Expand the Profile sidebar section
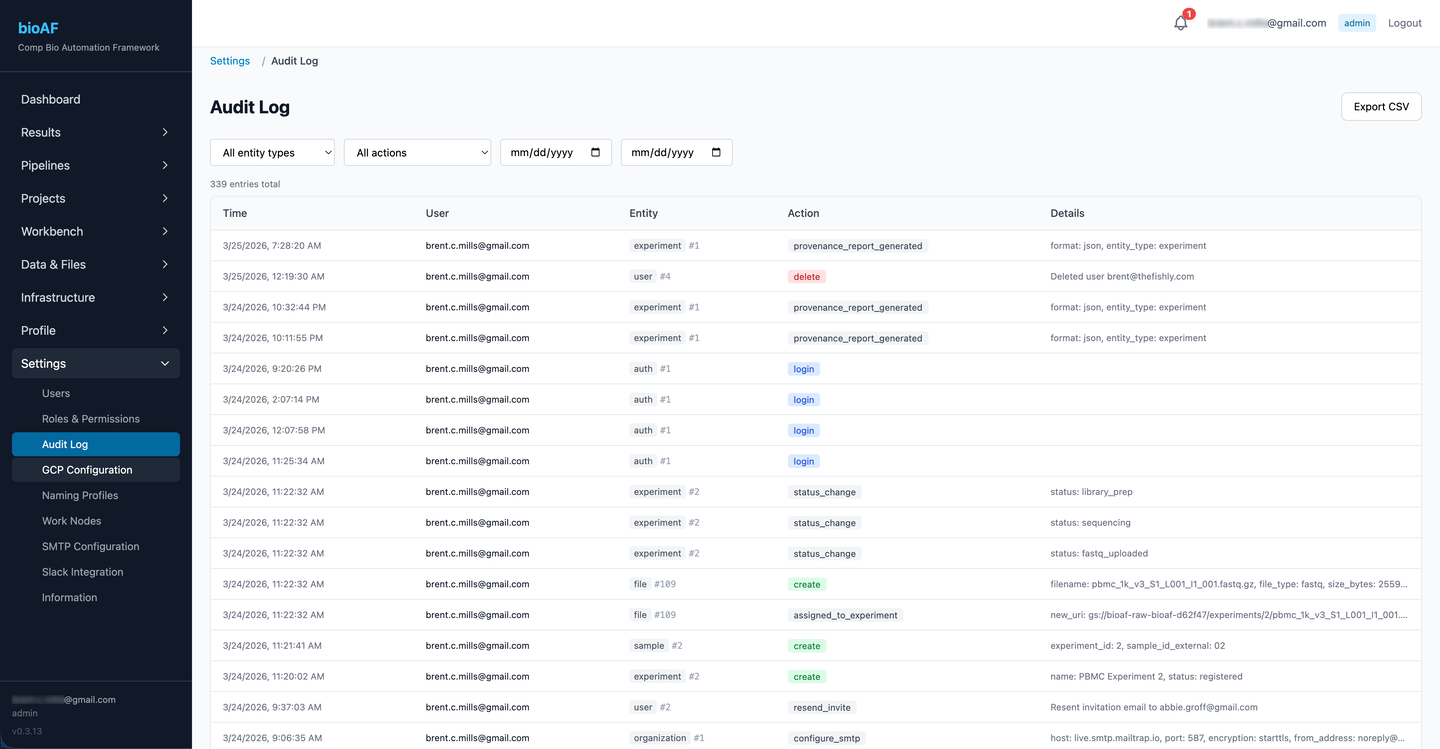 point(96,330)
